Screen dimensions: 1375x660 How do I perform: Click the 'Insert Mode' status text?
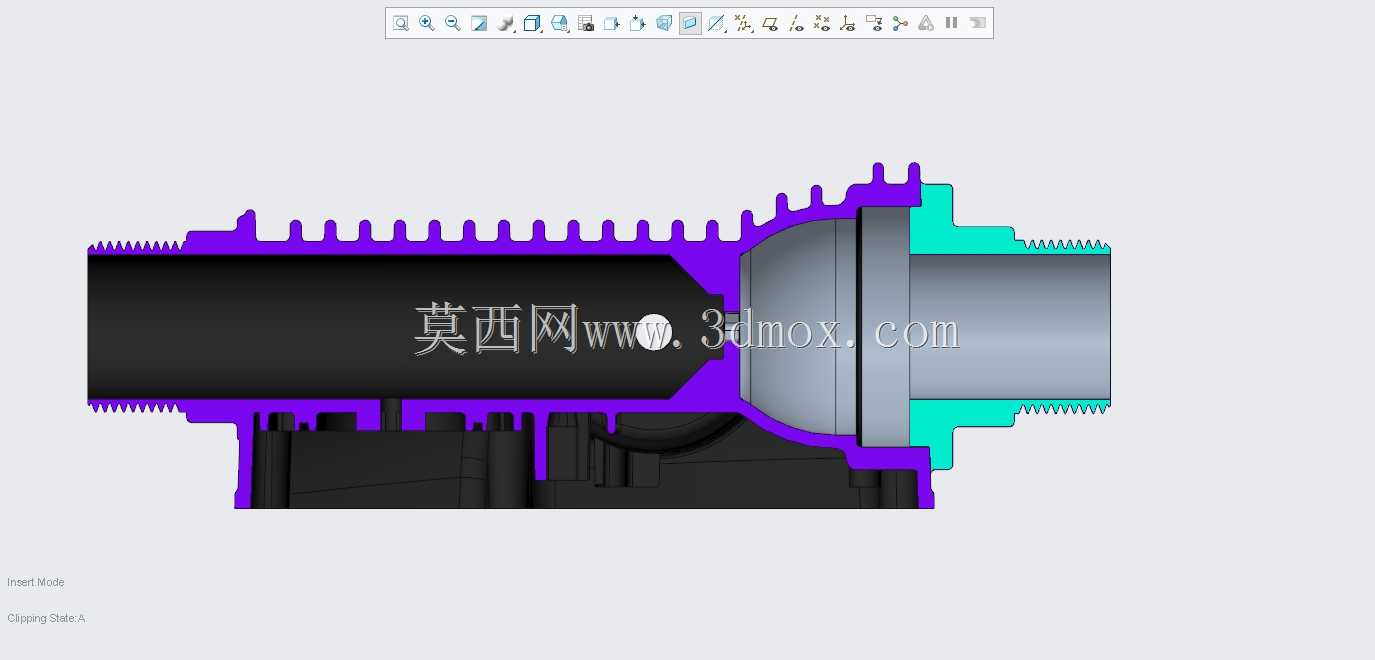[x=36, y=582]
